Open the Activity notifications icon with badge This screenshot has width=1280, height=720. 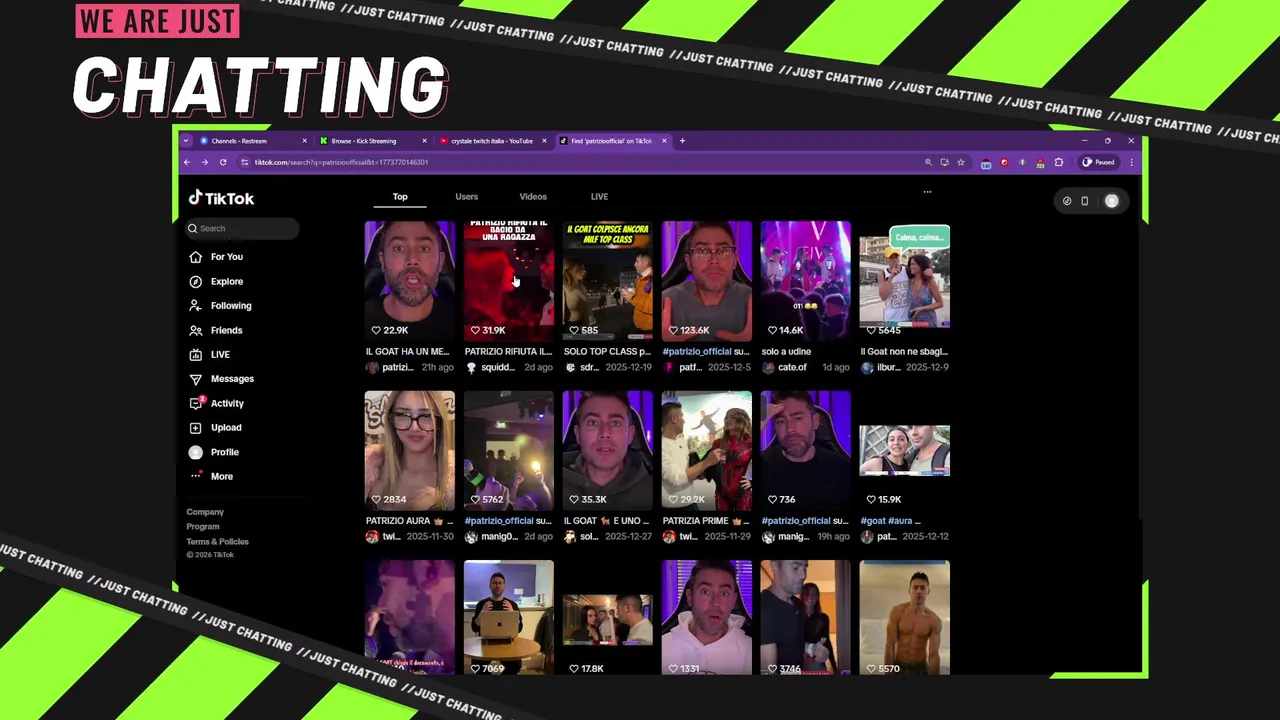pos(196,403)
